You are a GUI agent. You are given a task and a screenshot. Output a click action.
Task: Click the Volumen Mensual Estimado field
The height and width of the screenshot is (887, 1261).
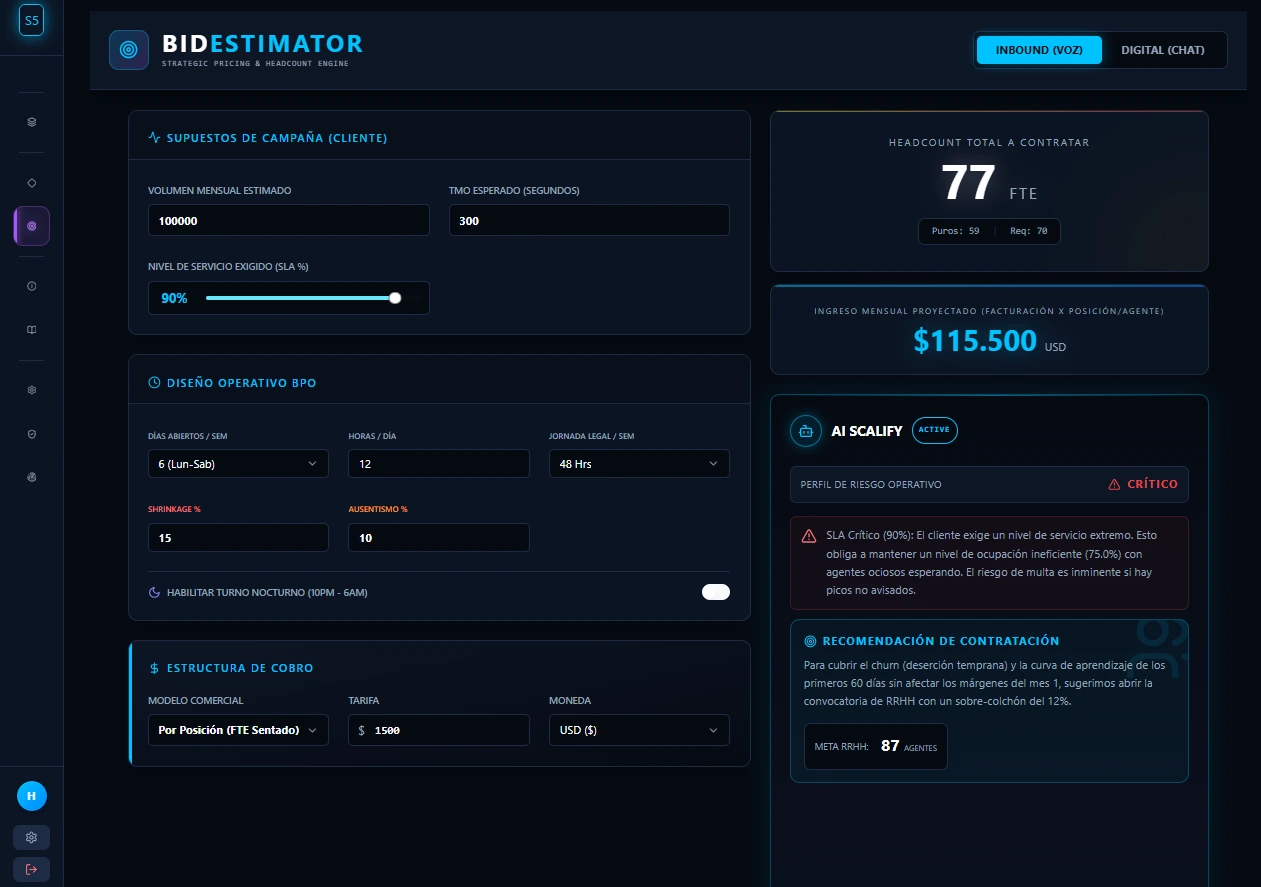point(288,220)
